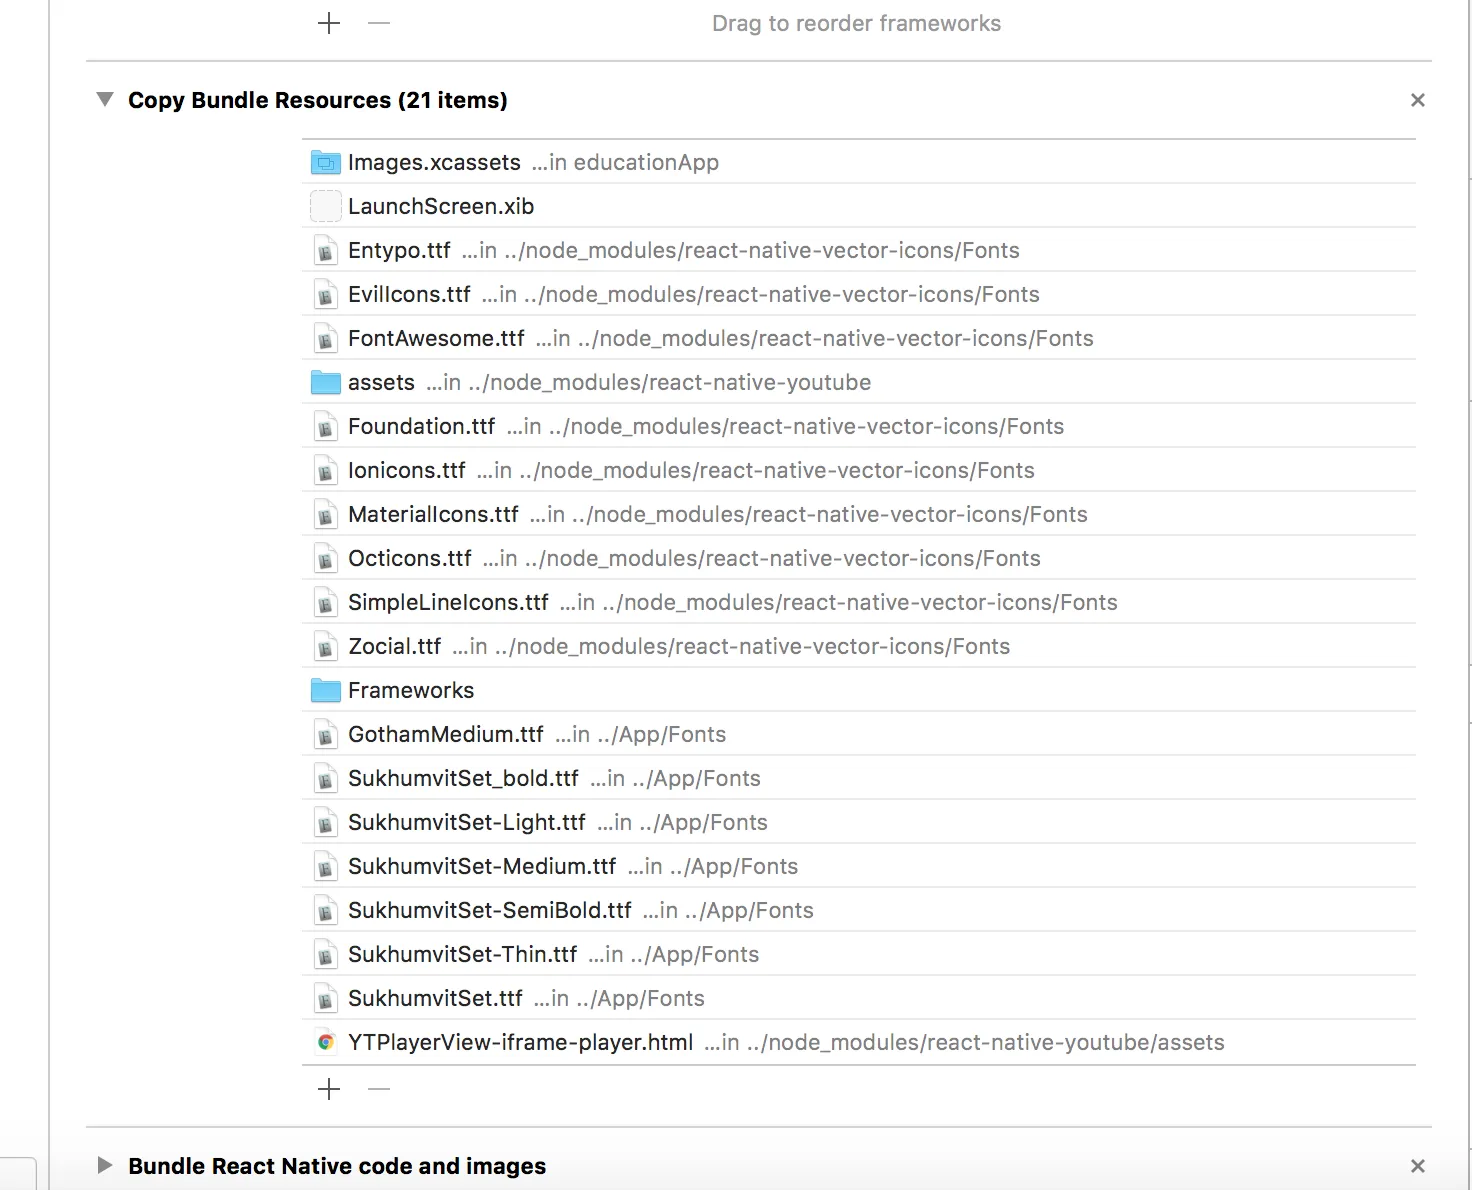This screenshot has height=1190, width=1472.
Task: Click the Images.xcassets folder icon
Action: point(326,162)
